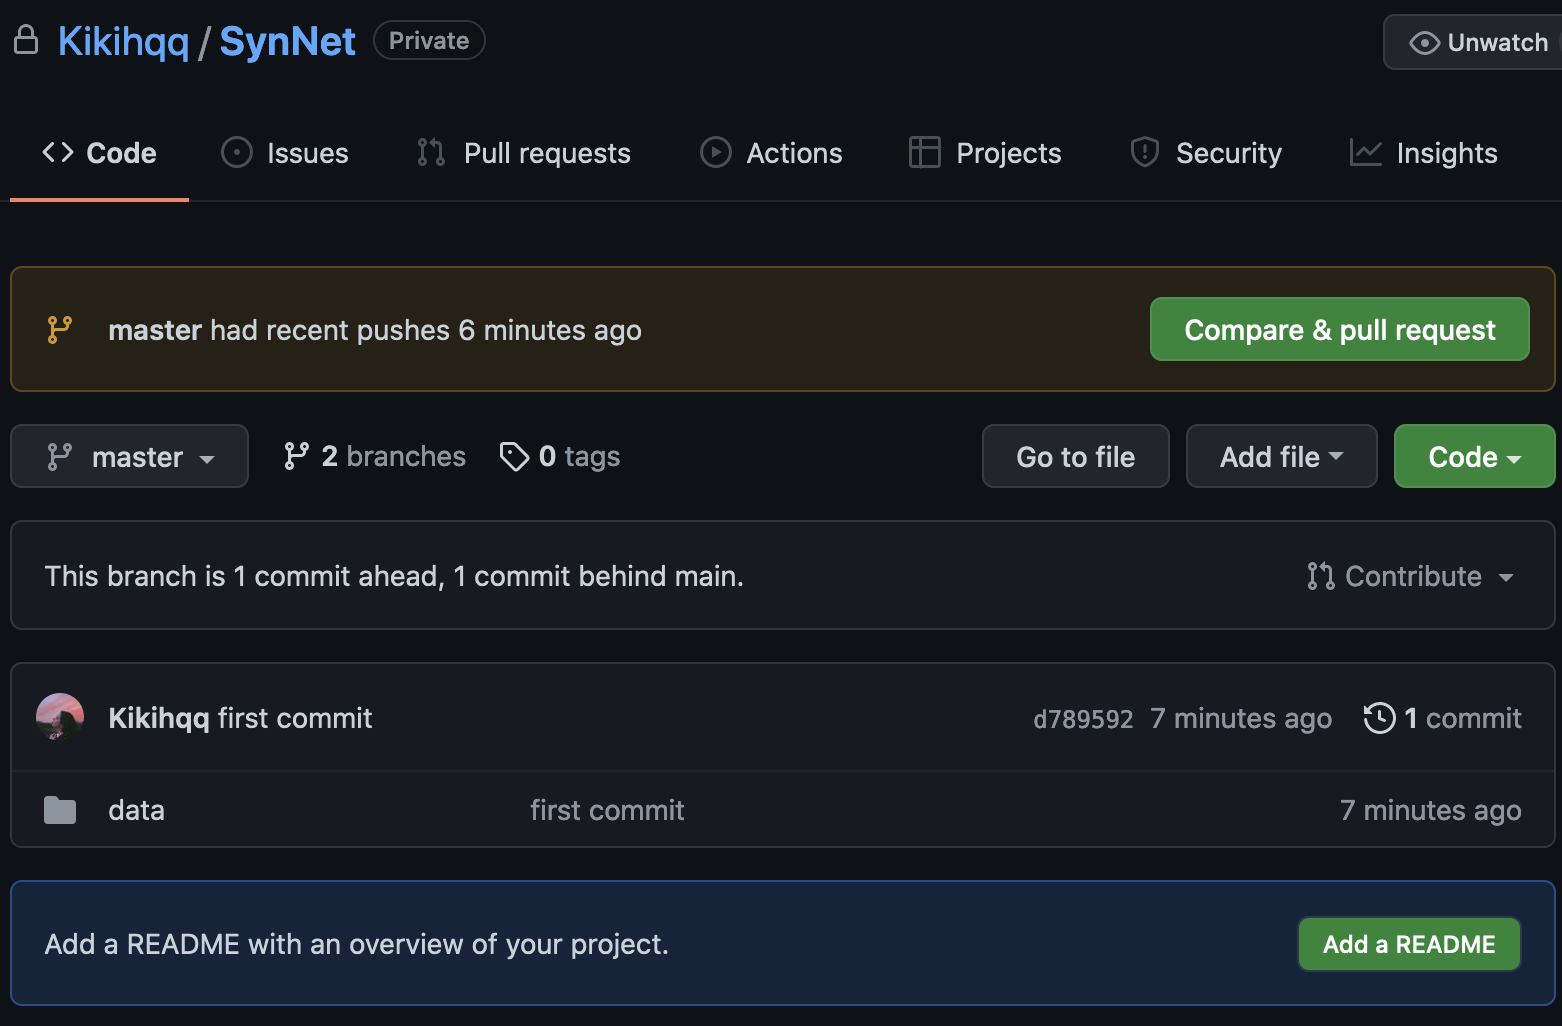Click the tag icon beside 0 tags
Screen dimensions: 1562x1026
click(514, 456)
